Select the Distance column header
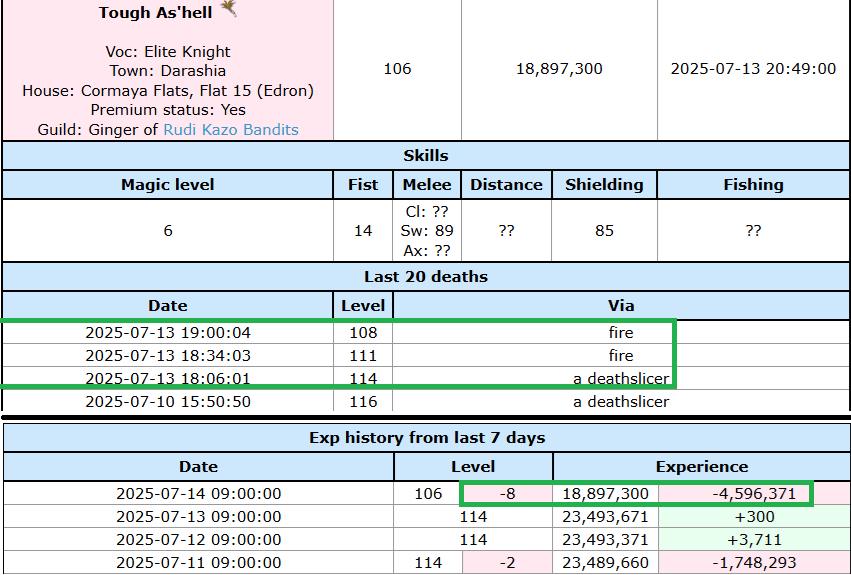 506,184
